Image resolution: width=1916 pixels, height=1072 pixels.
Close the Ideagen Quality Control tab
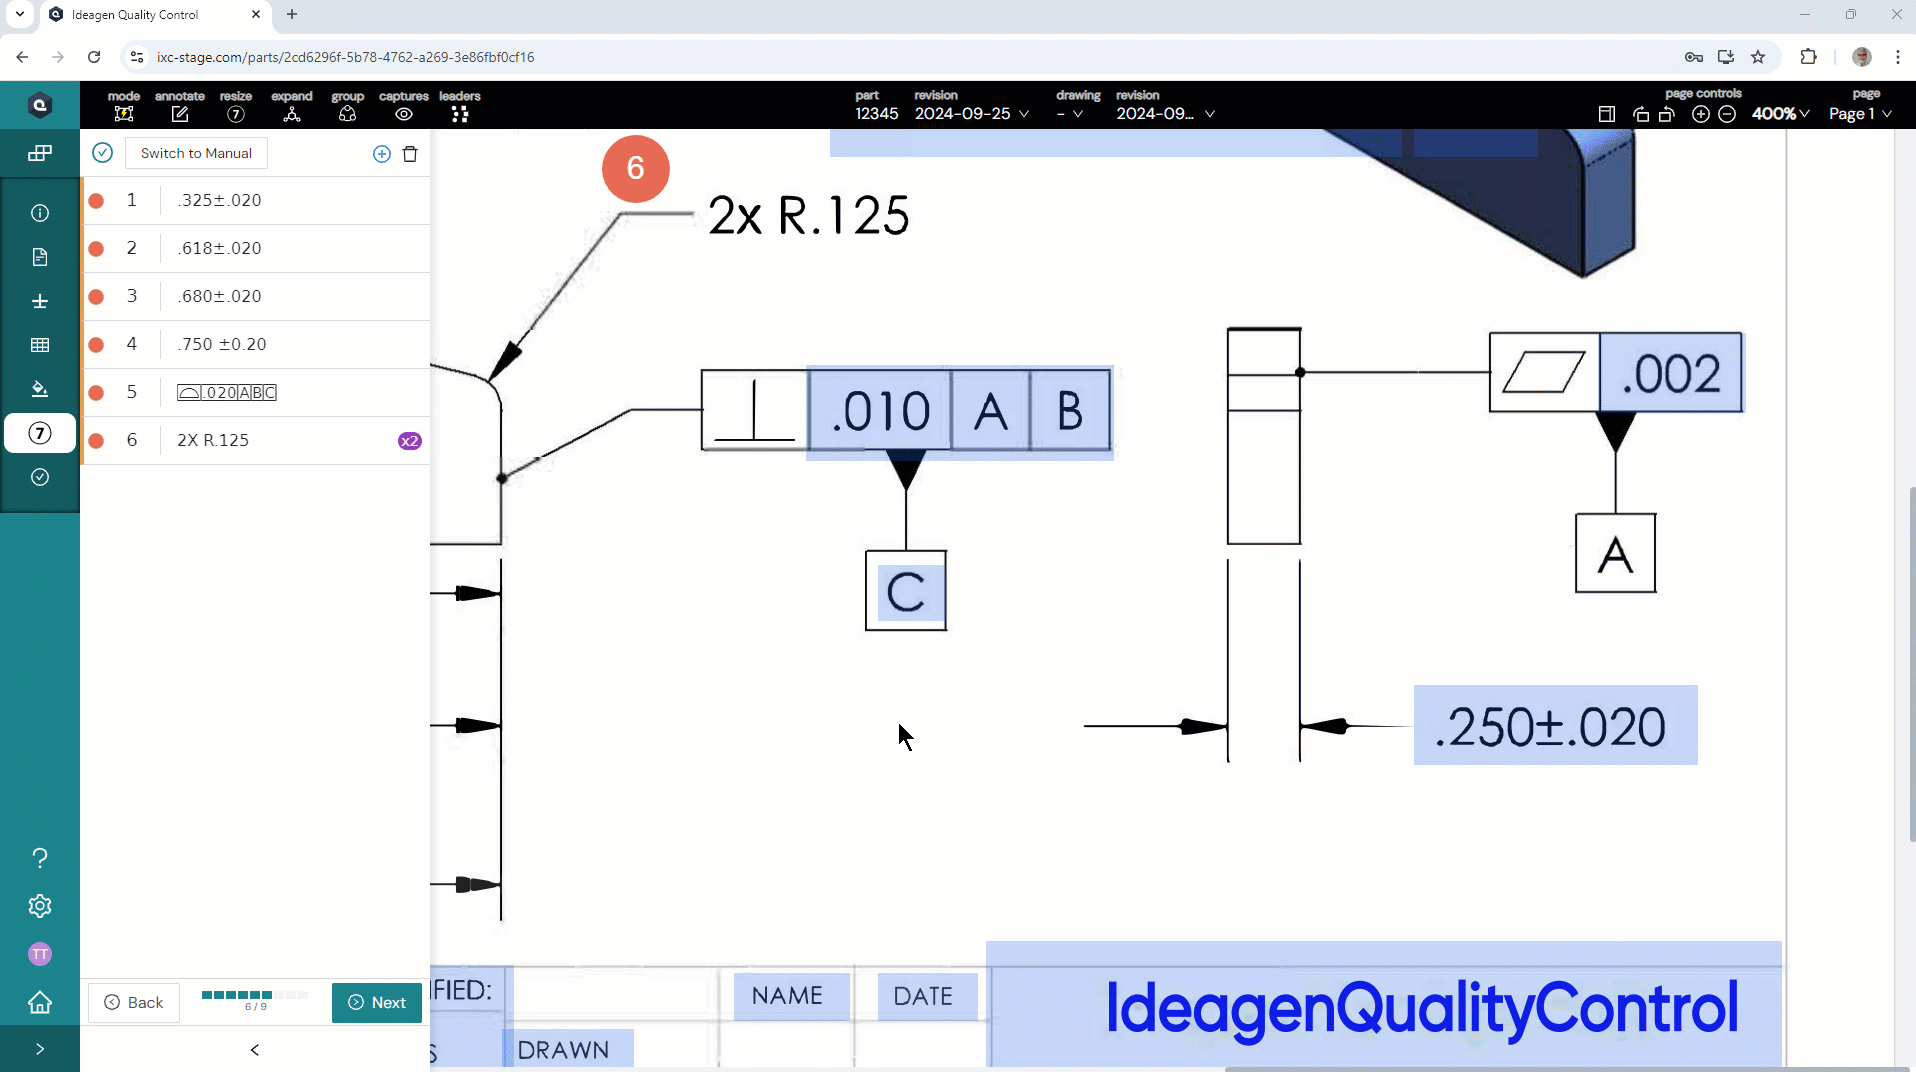click(x=256, y=14)
